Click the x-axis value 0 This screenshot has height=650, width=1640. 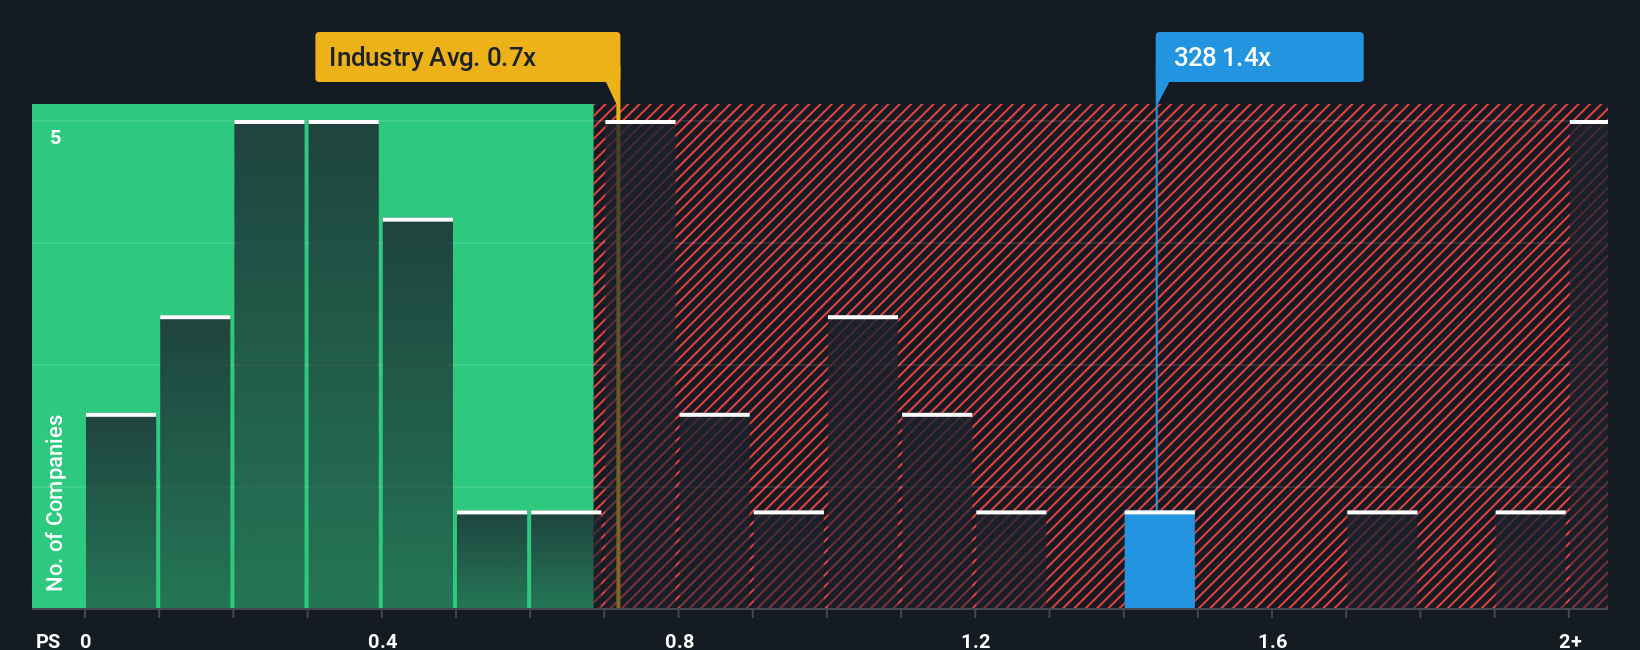(86, 640)
